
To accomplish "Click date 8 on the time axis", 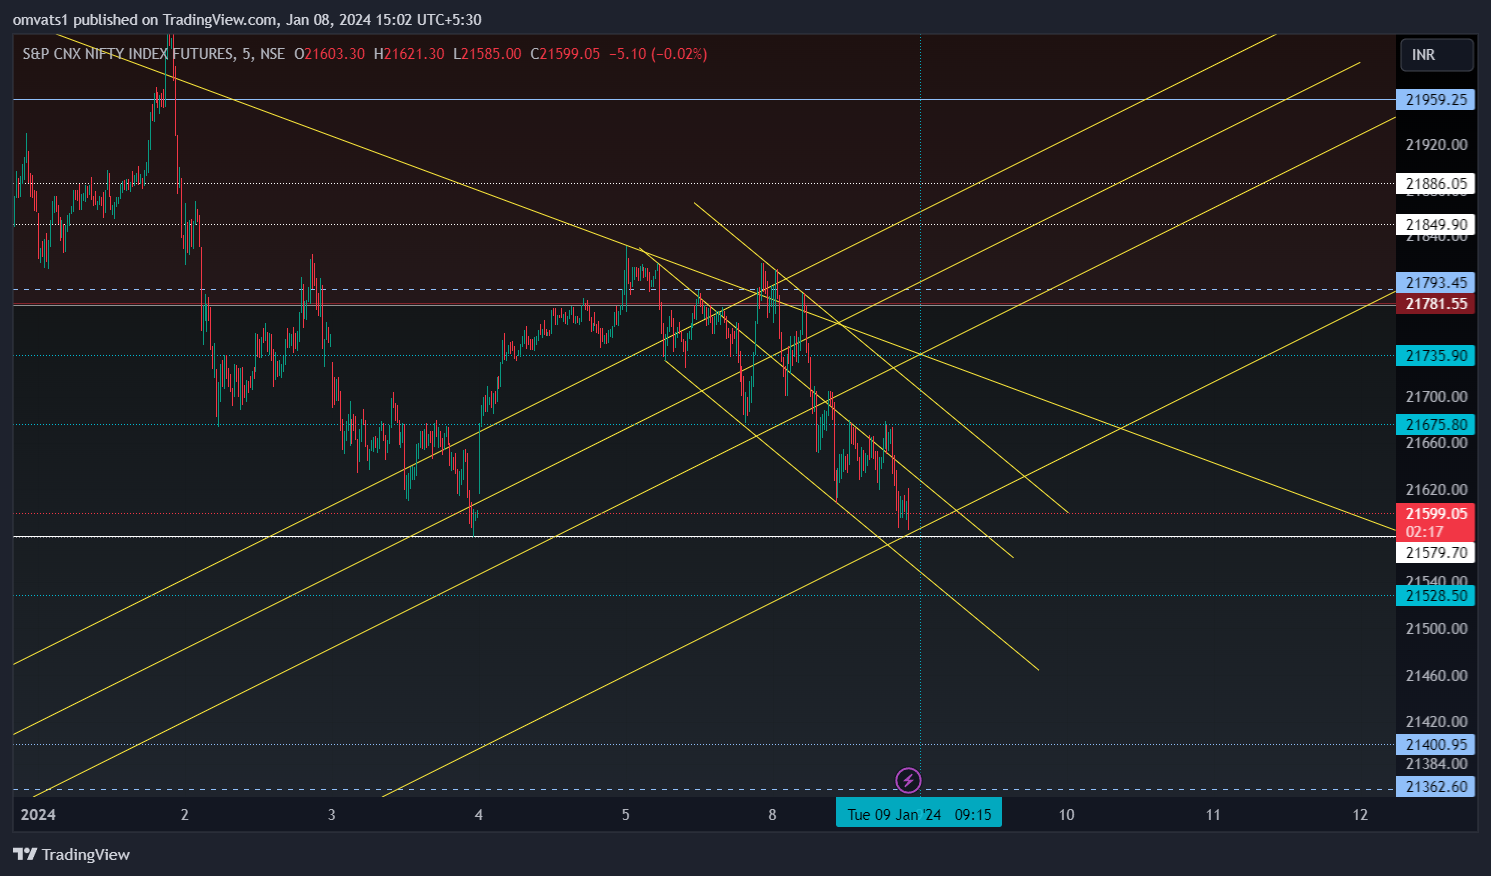I will pyautogui.click(x=772, y=815).
